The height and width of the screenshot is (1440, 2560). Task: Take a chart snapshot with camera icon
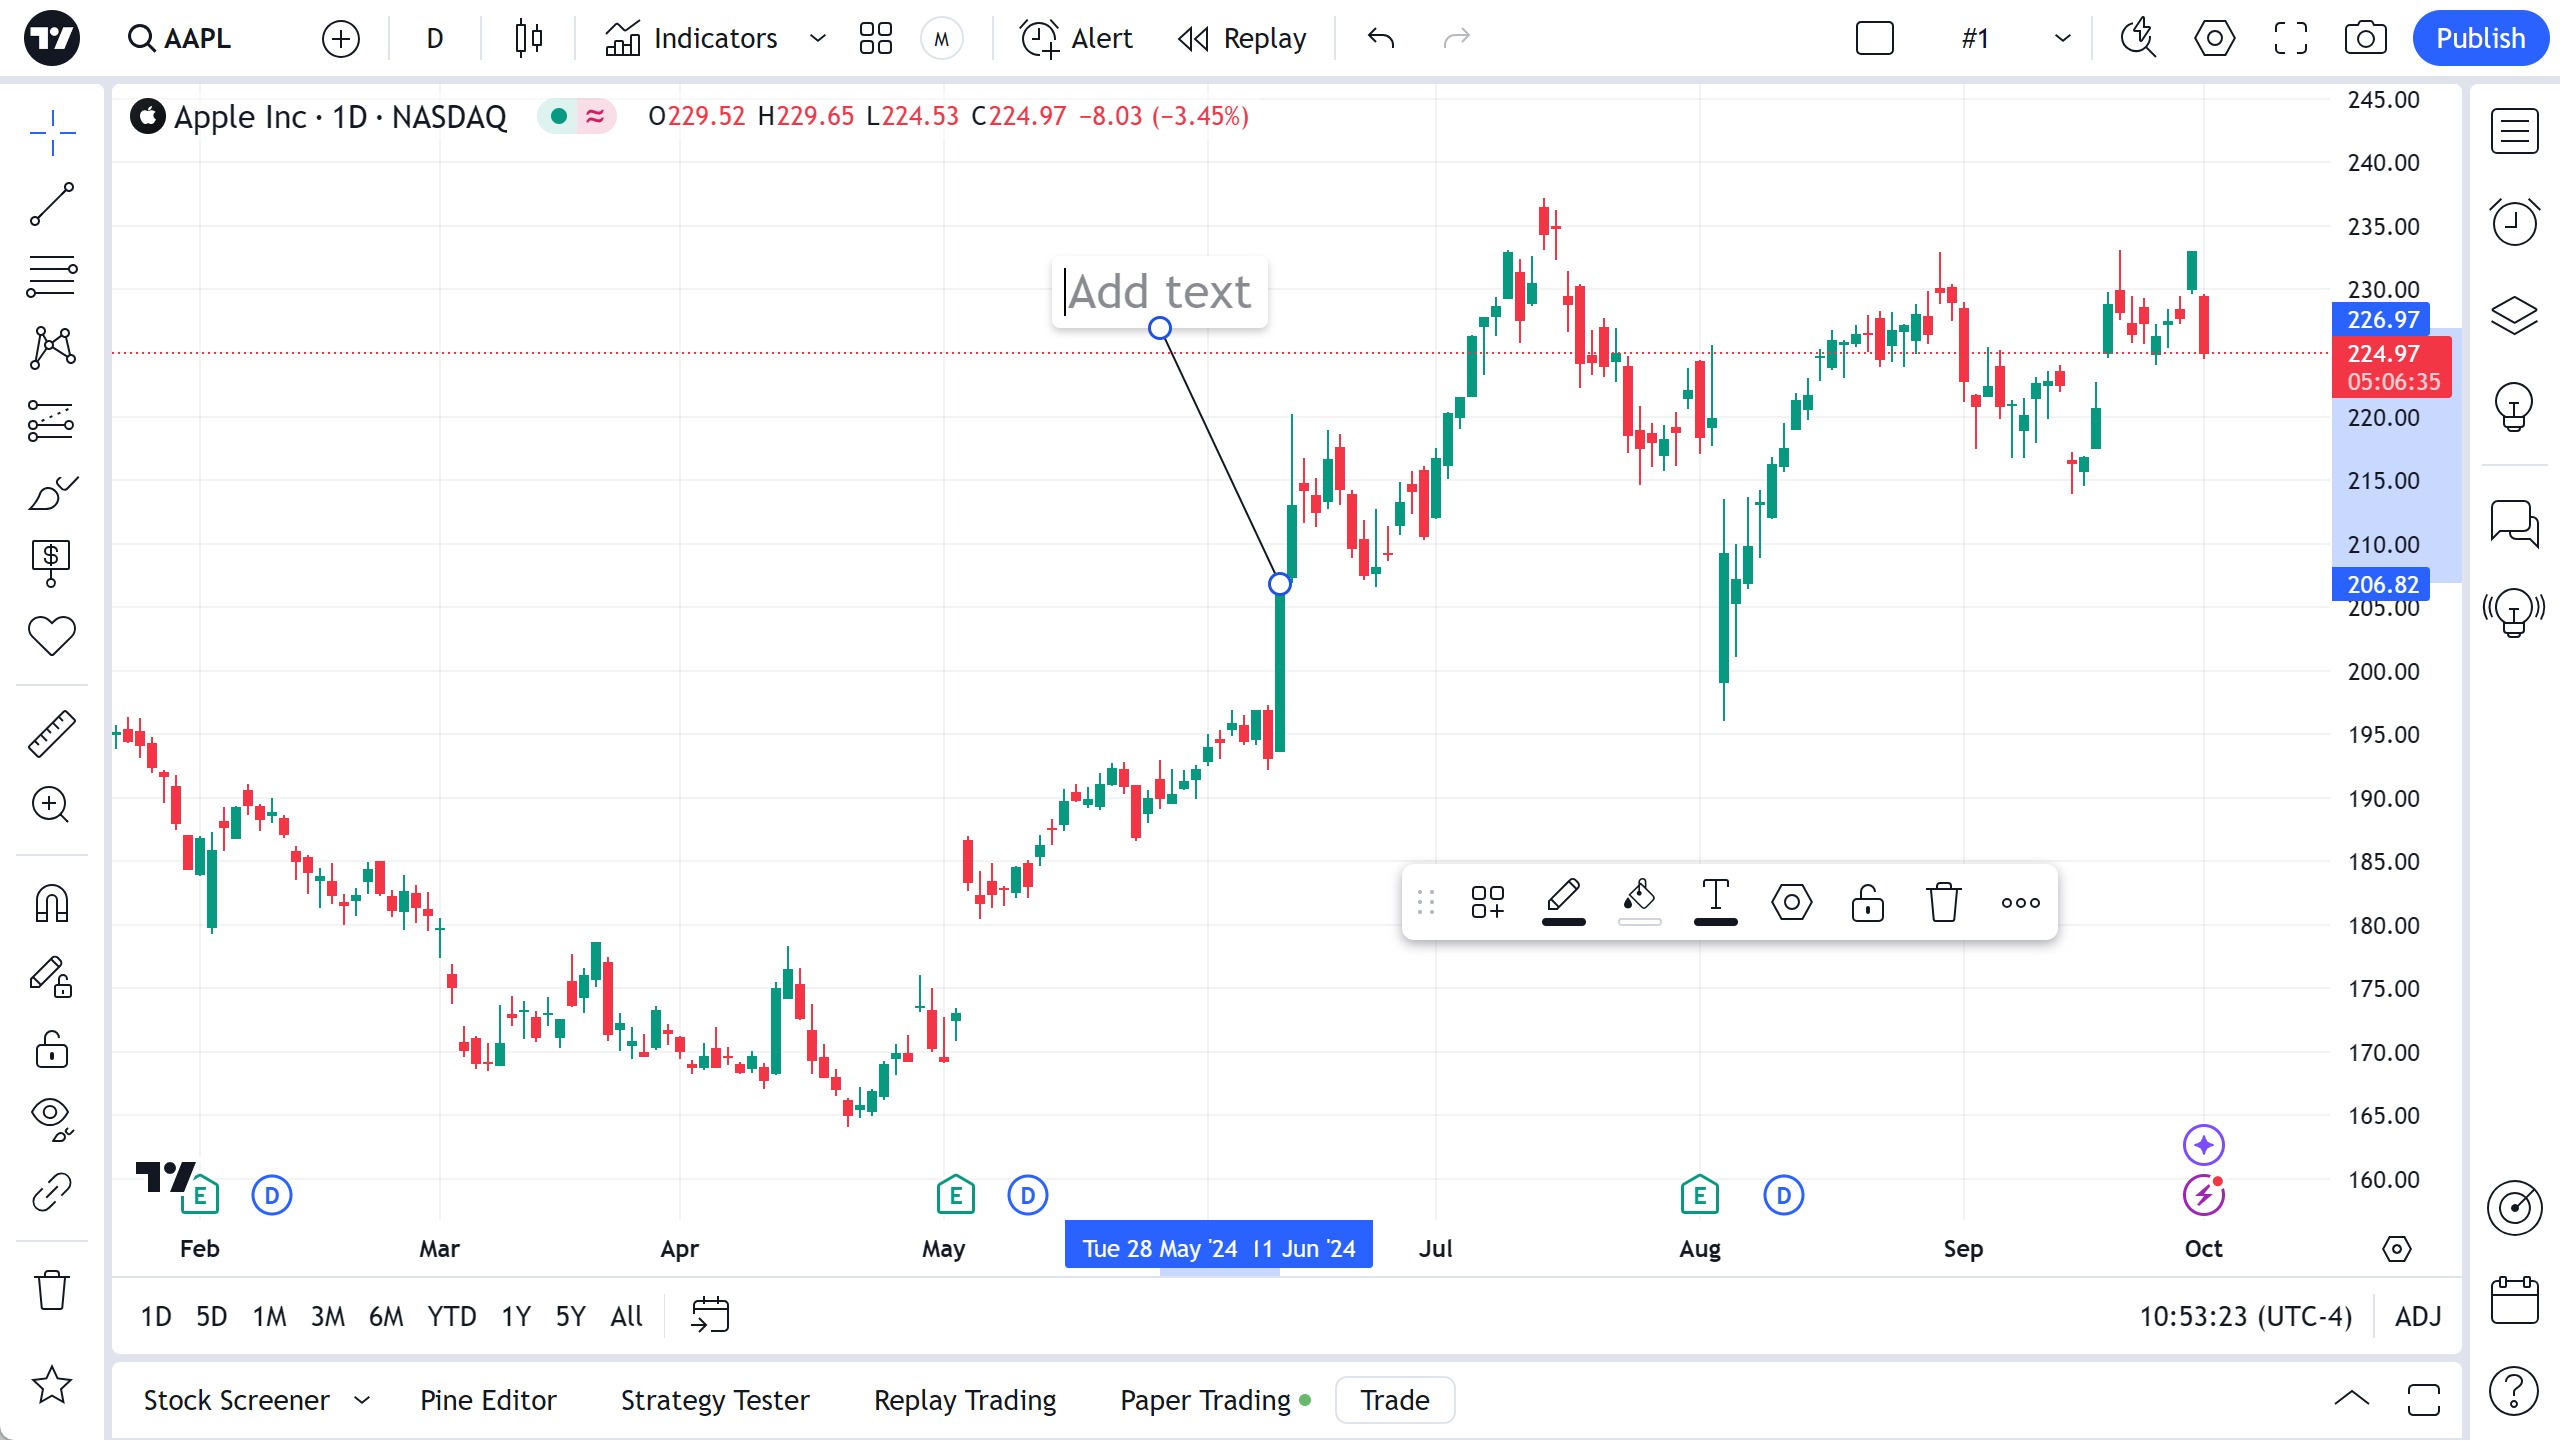2365,39
